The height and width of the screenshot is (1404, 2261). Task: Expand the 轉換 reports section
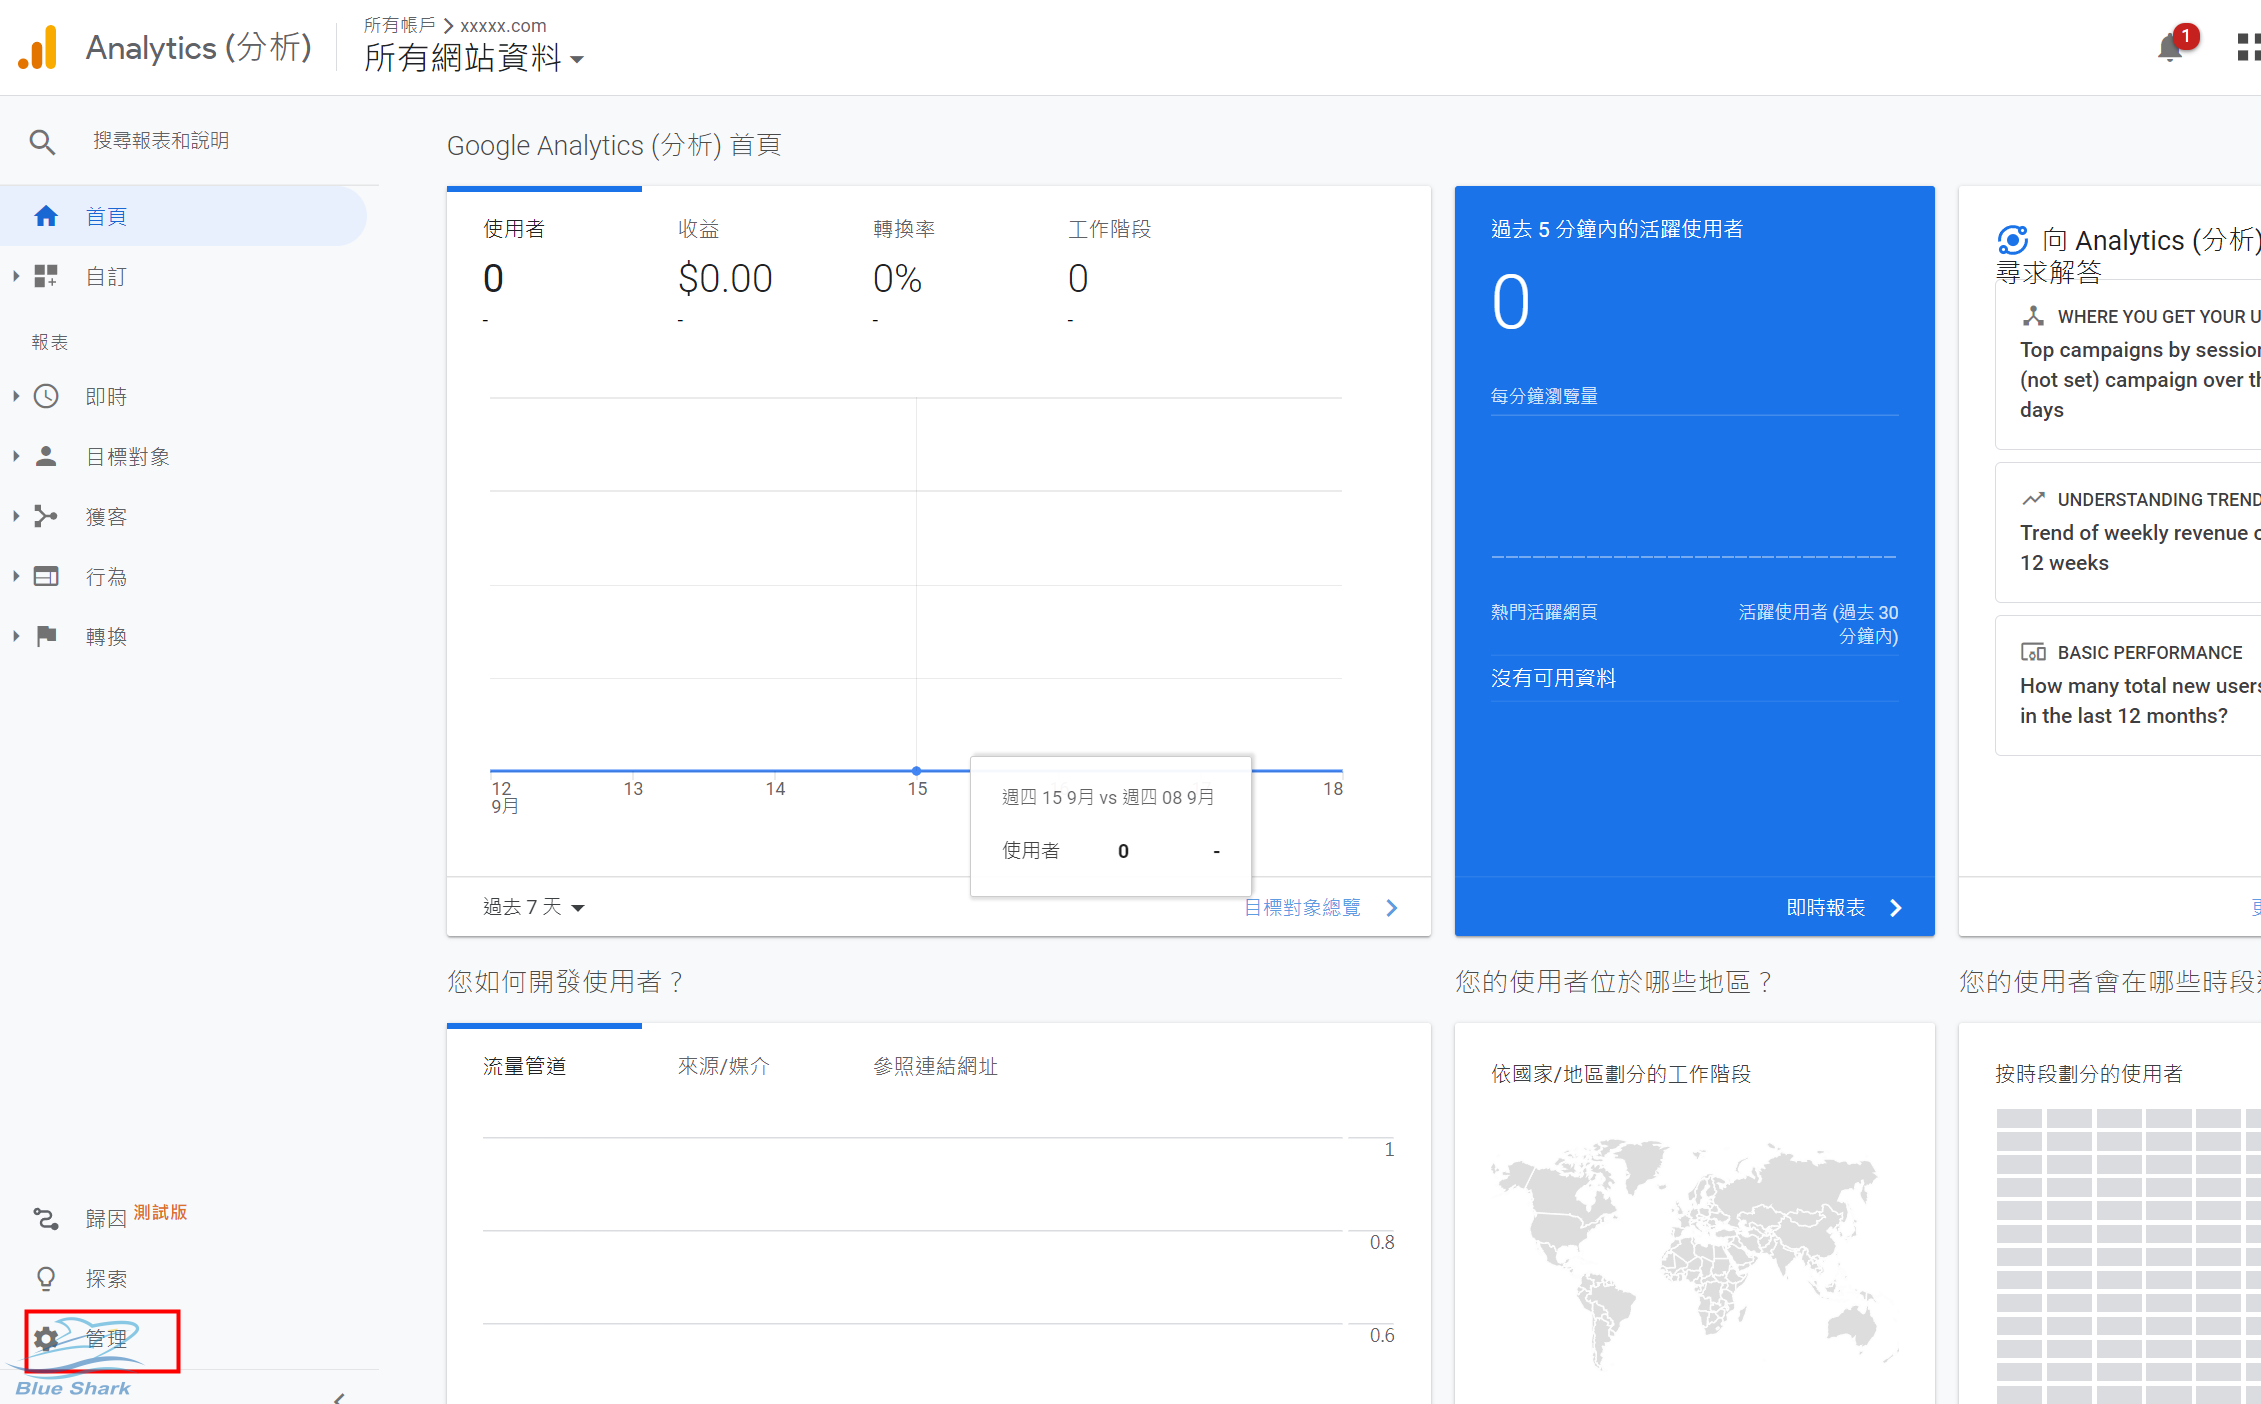coord(16,636)
